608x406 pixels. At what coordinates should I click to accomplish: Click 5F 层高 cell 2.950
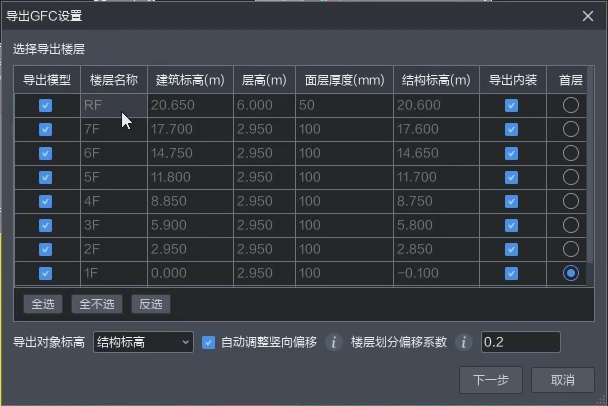tap(264, 177)
